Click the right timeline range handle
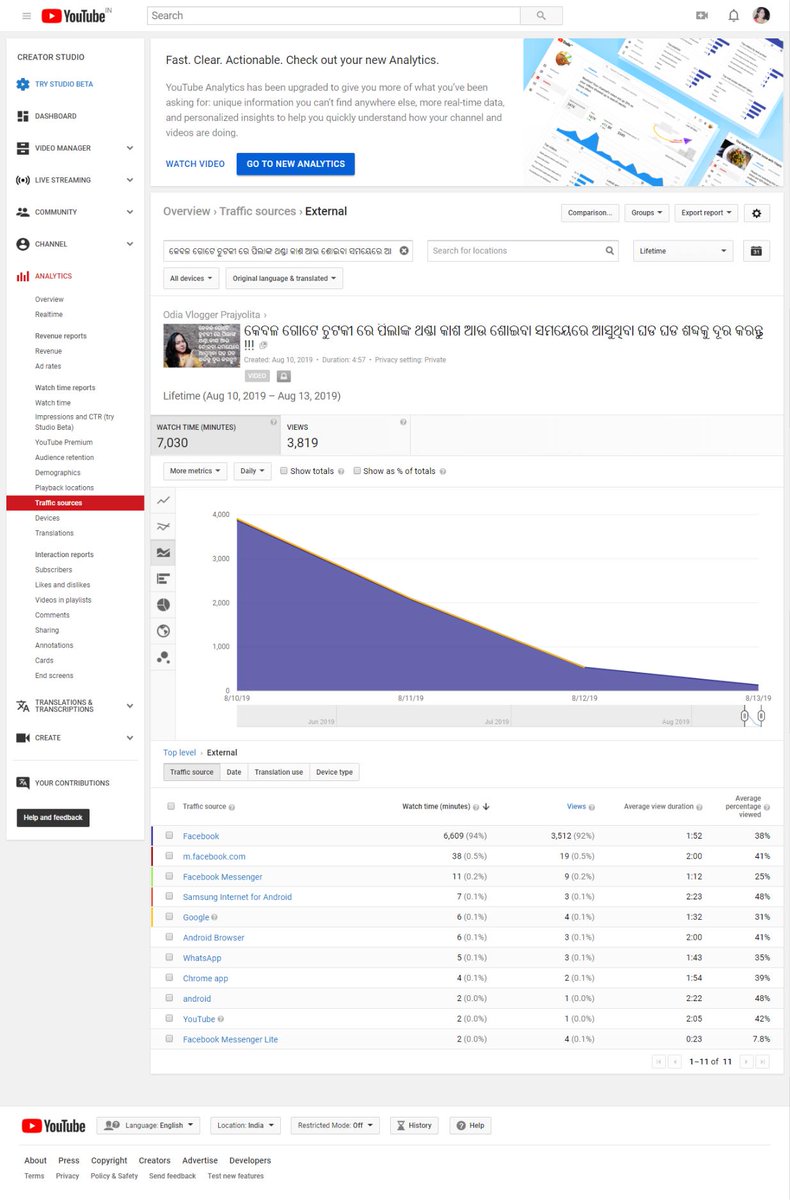The image size is (790, 1200). click(762, 716)
